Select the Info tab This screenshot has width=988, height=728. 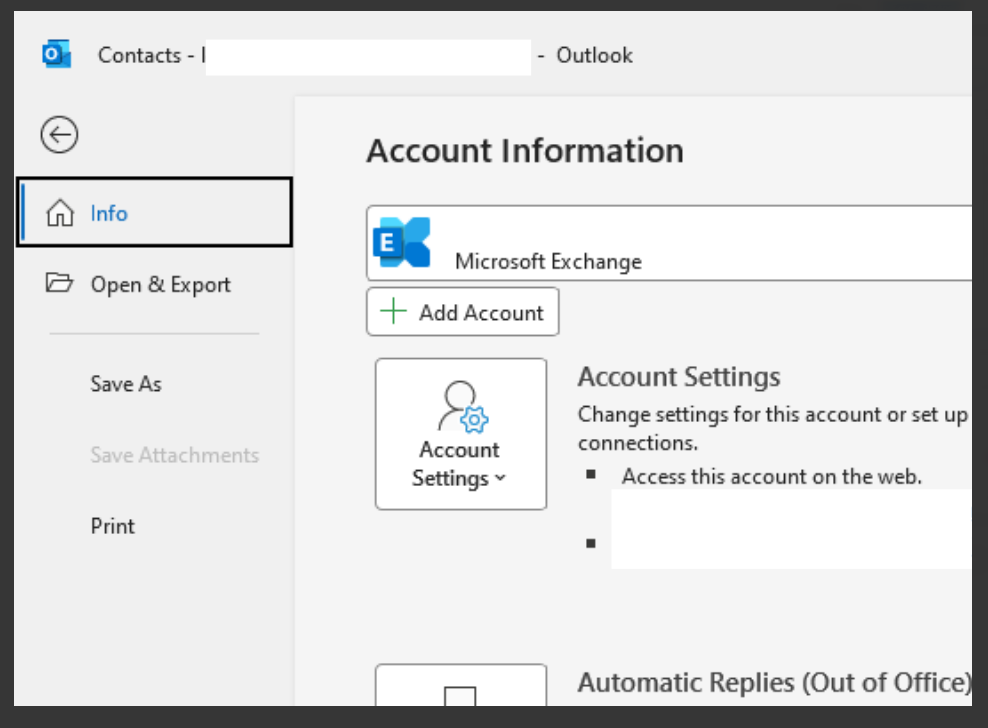coord(154,212)
